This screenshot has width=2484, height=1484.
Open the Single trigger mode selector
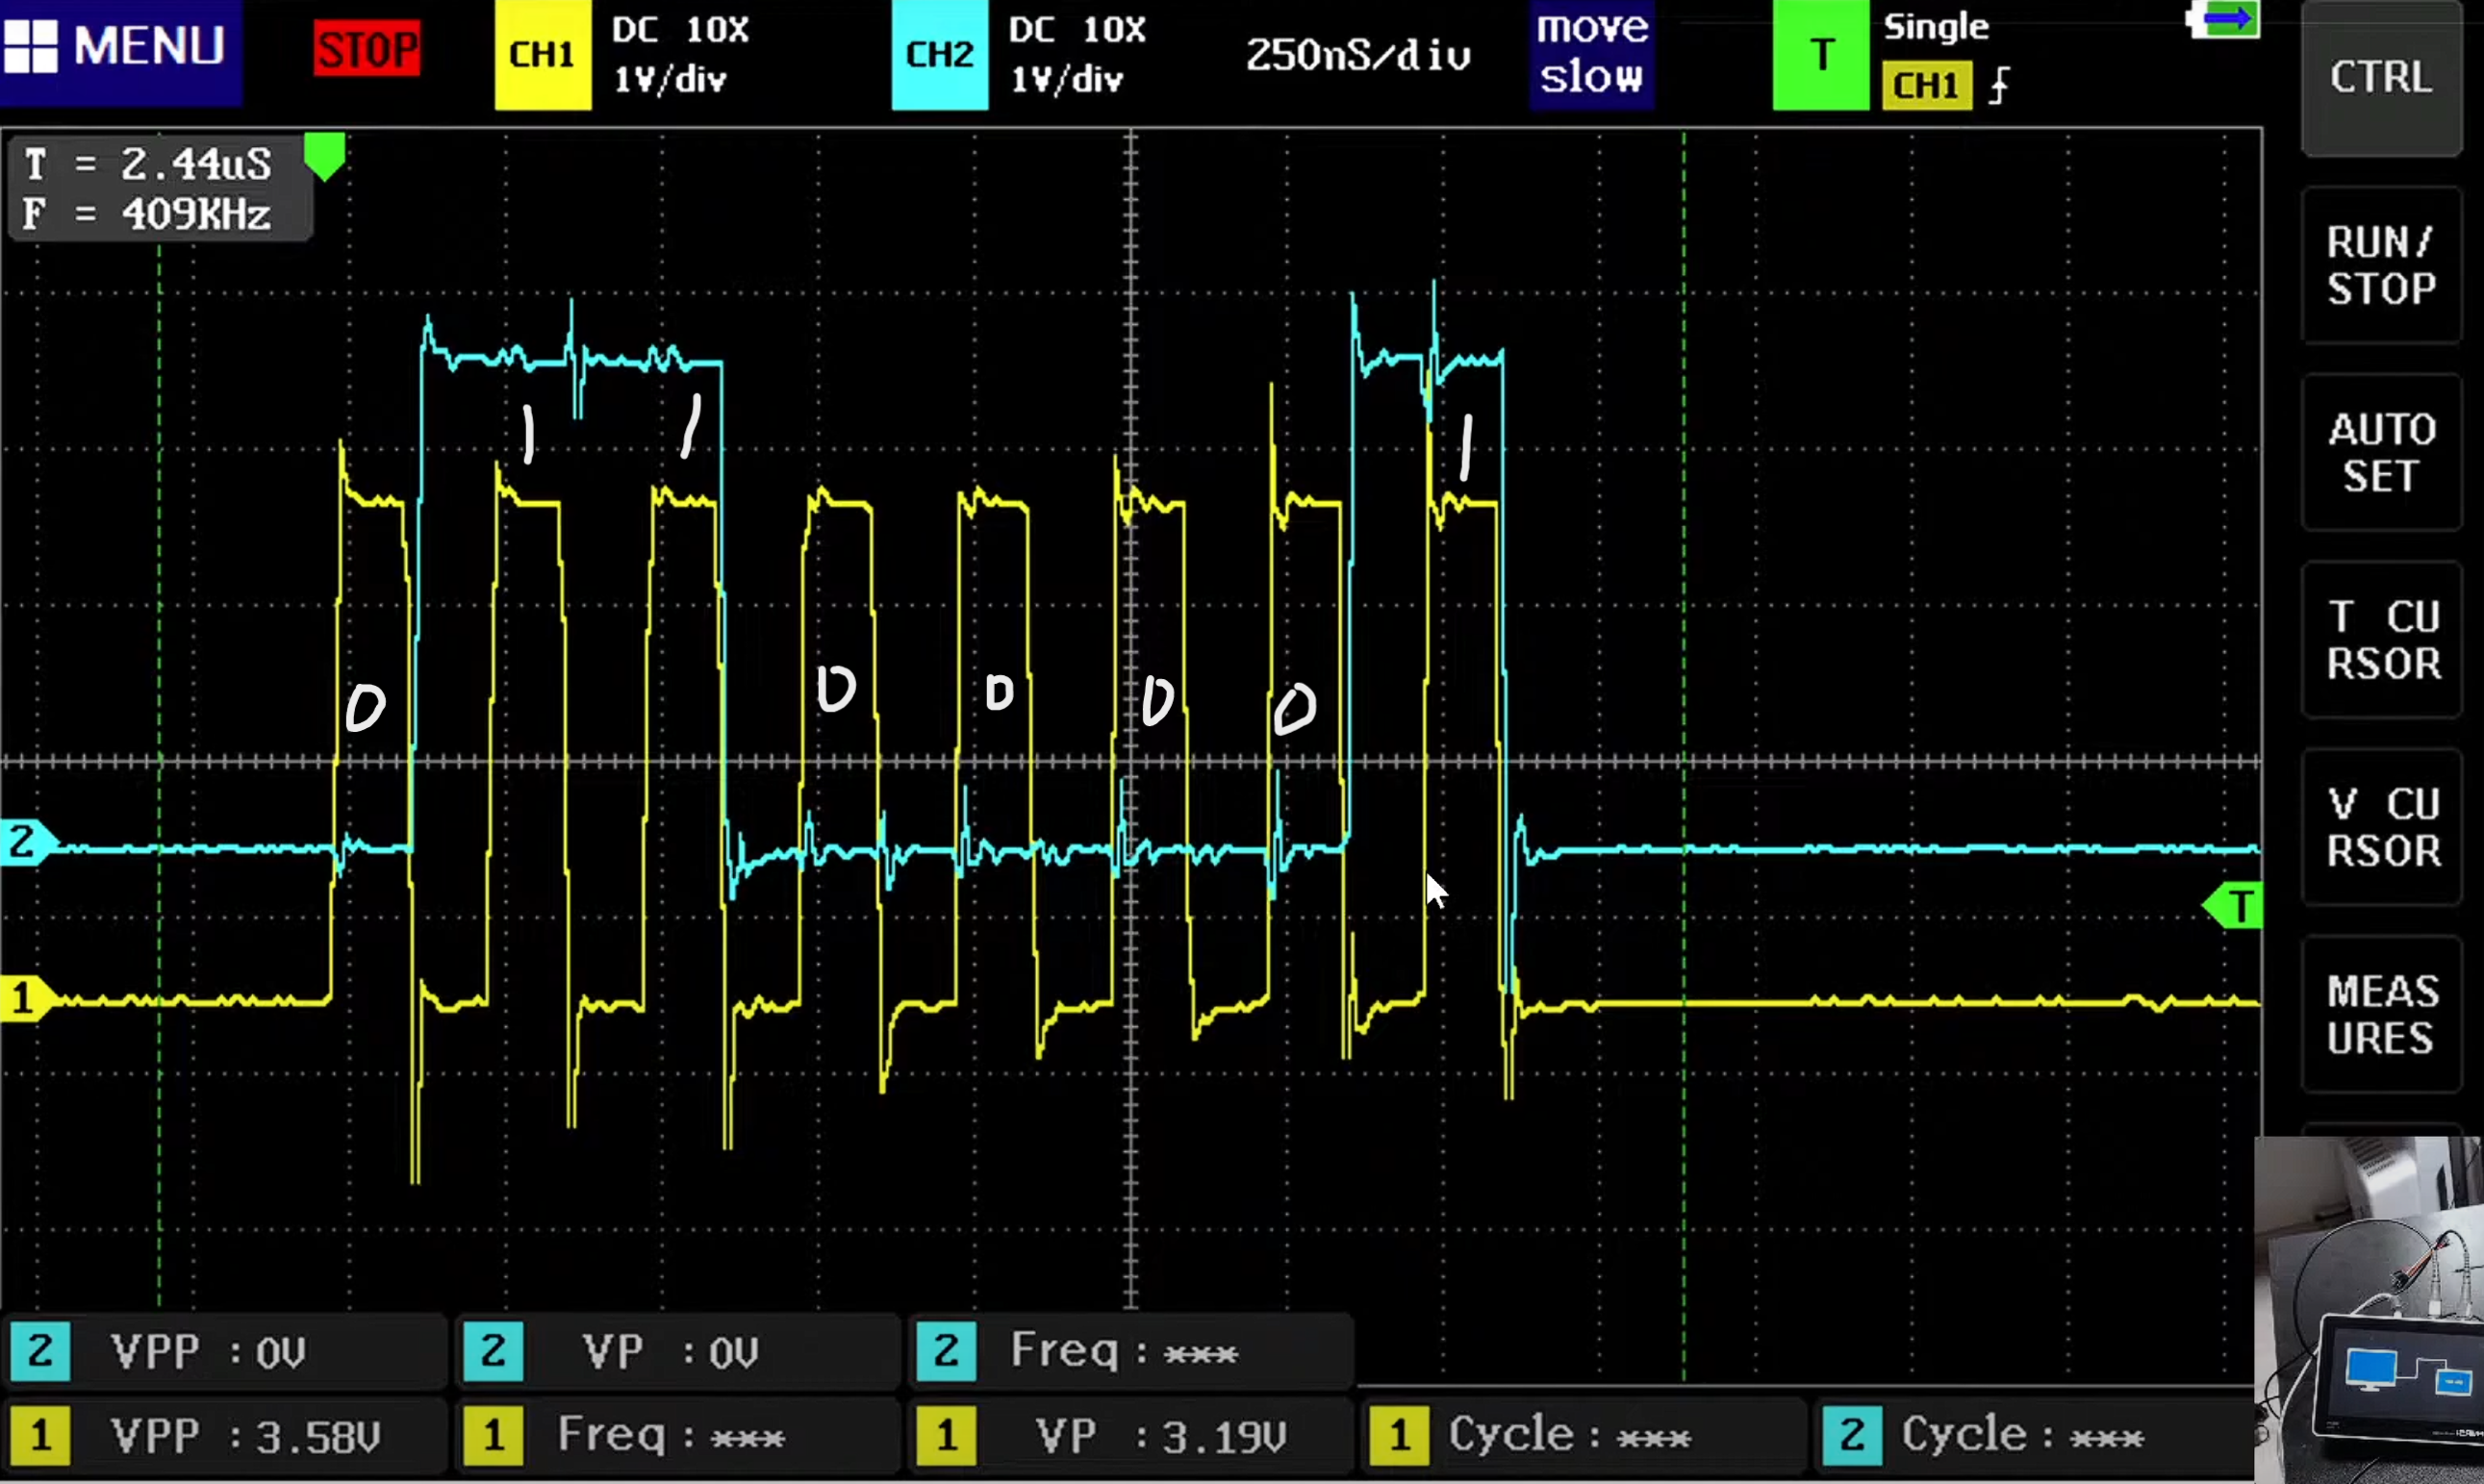pos(1936,27)
